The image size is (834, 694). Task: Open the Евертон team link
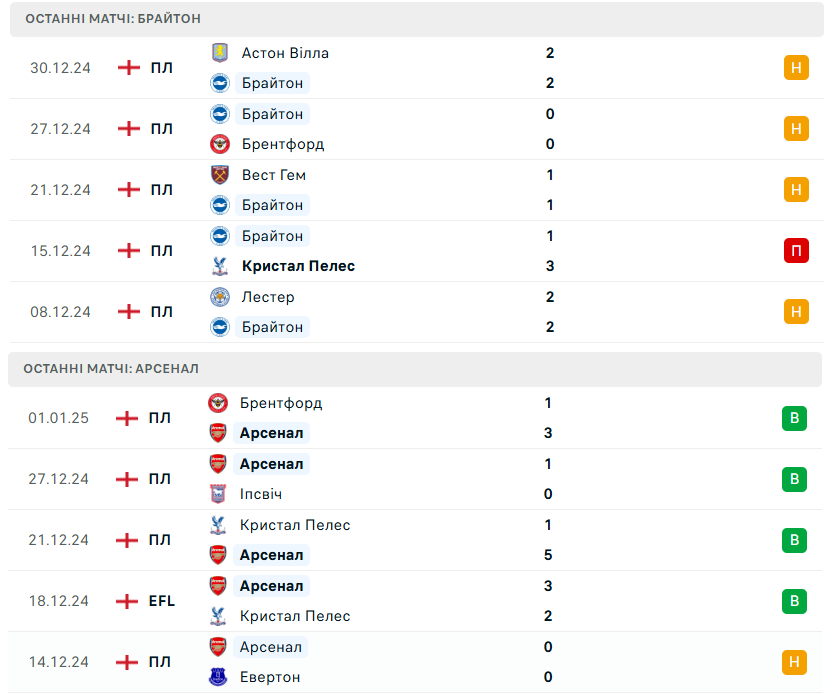pyautogui.click(x=269, y=677)
